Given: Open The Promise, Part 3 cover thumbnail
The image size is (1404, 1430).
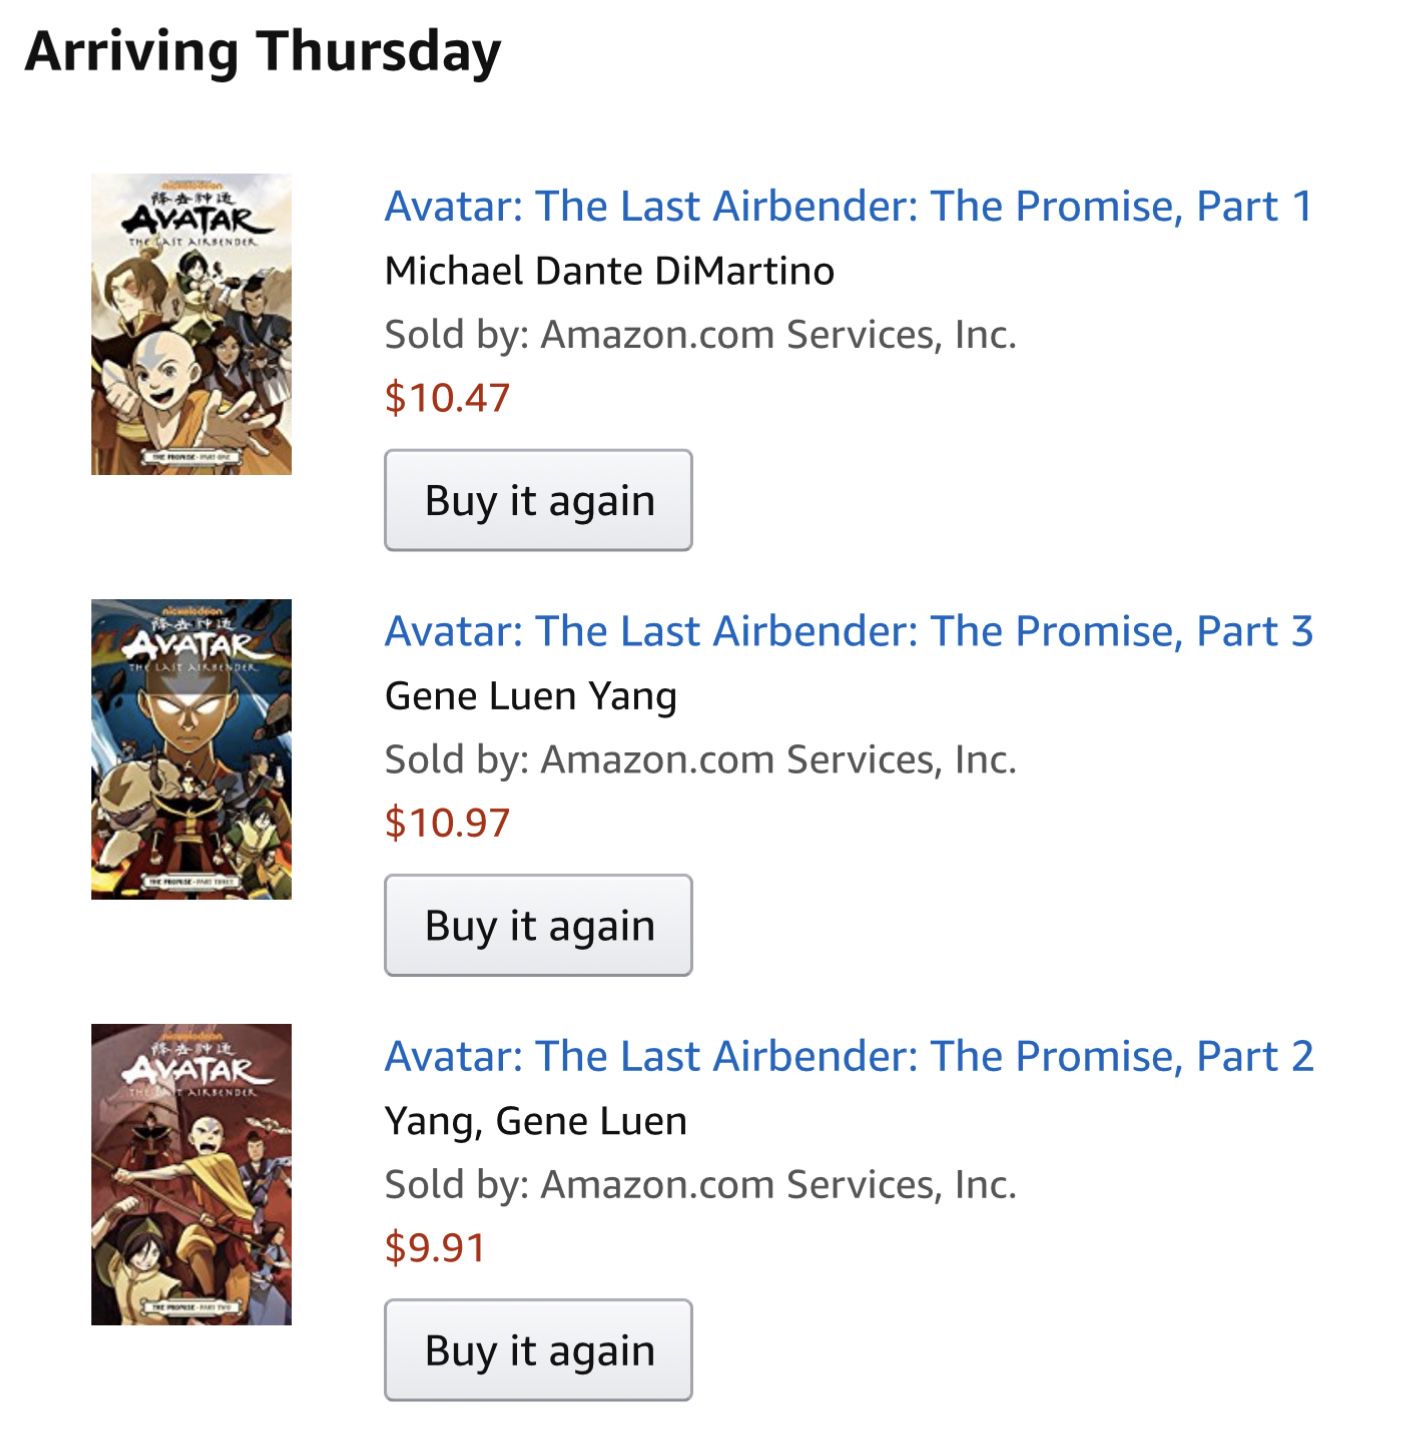Looking at the screenshot, I should [191, 749].
